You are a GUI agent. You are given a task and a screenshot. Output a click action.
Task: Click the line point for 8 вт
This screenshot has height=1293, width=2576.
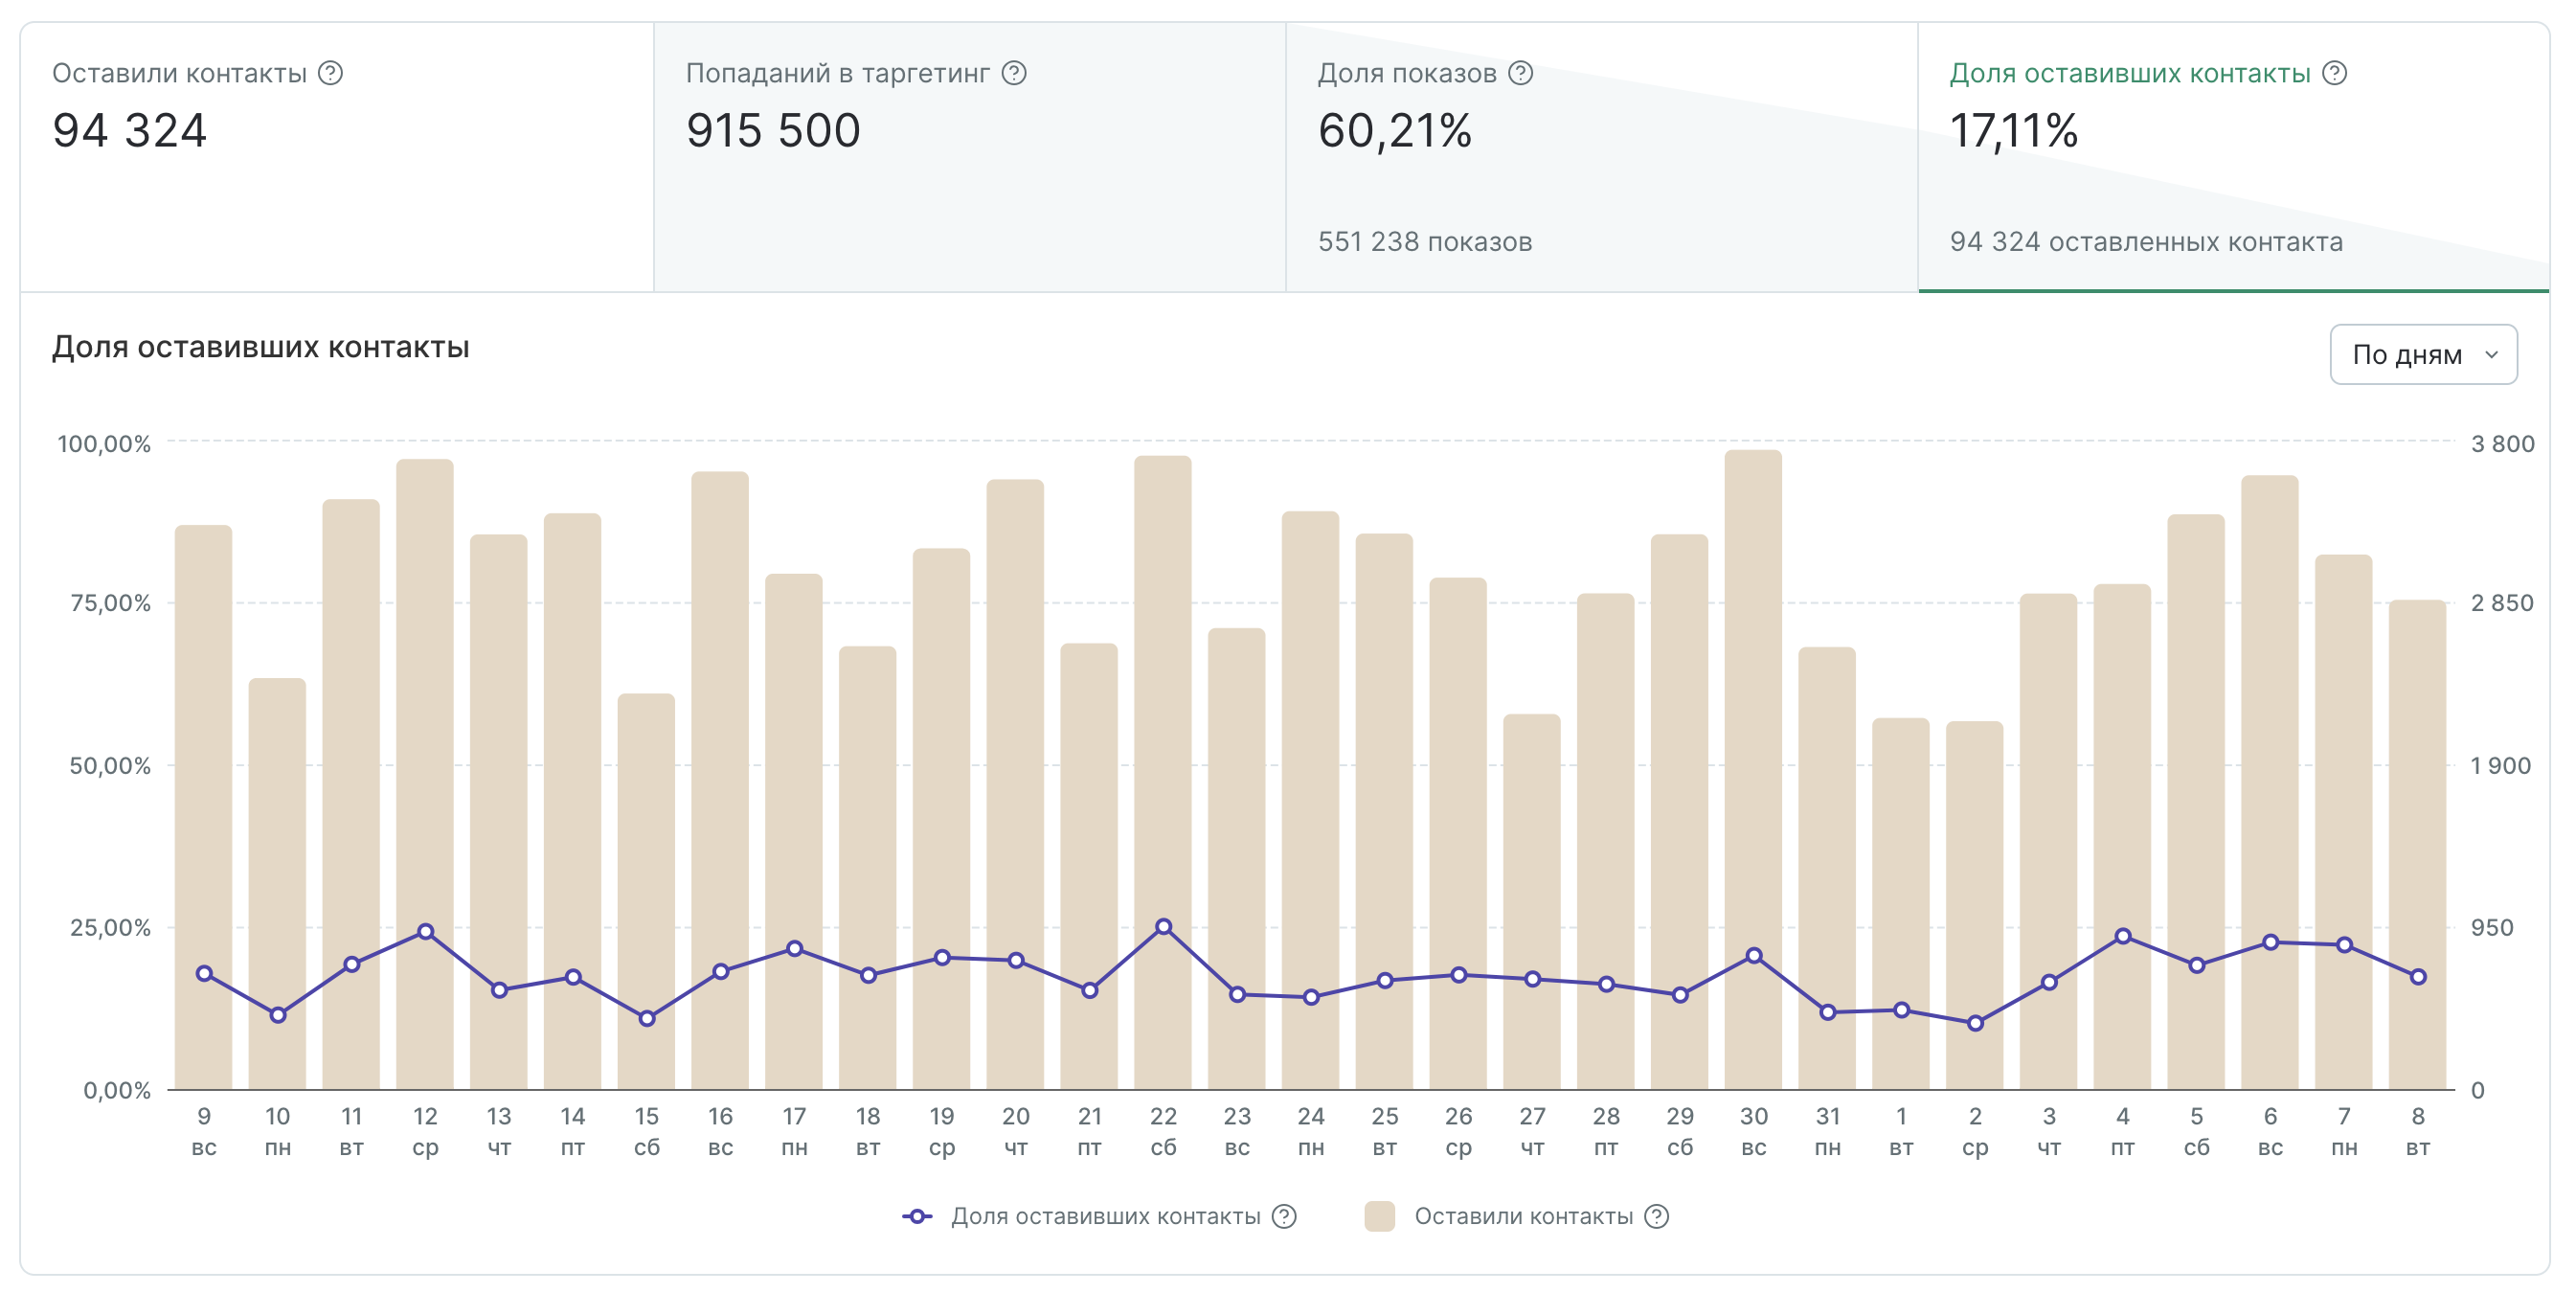(x=2418, y=977)
